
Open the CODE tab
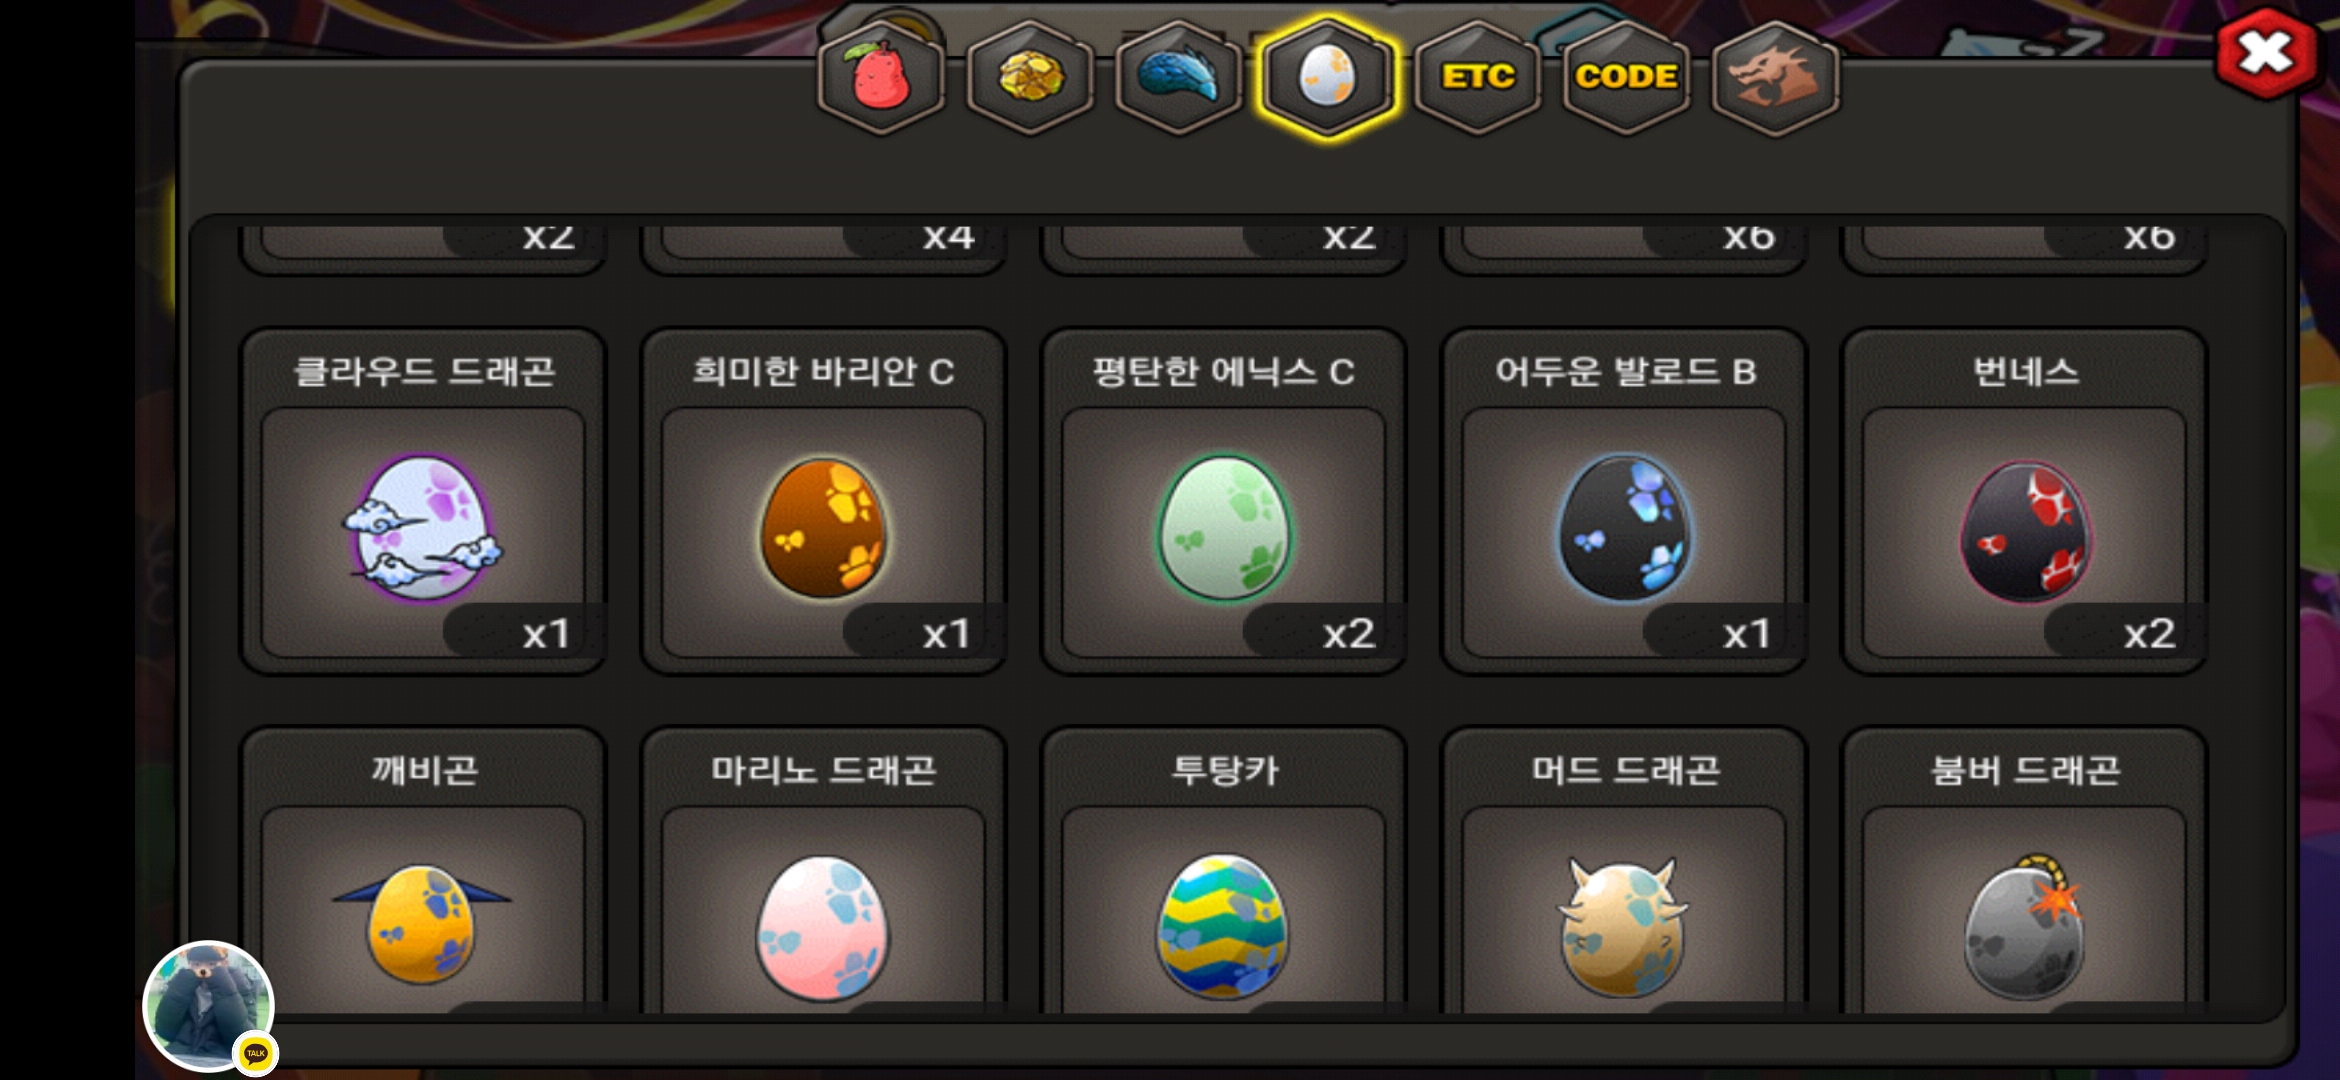click(1626, 77)
